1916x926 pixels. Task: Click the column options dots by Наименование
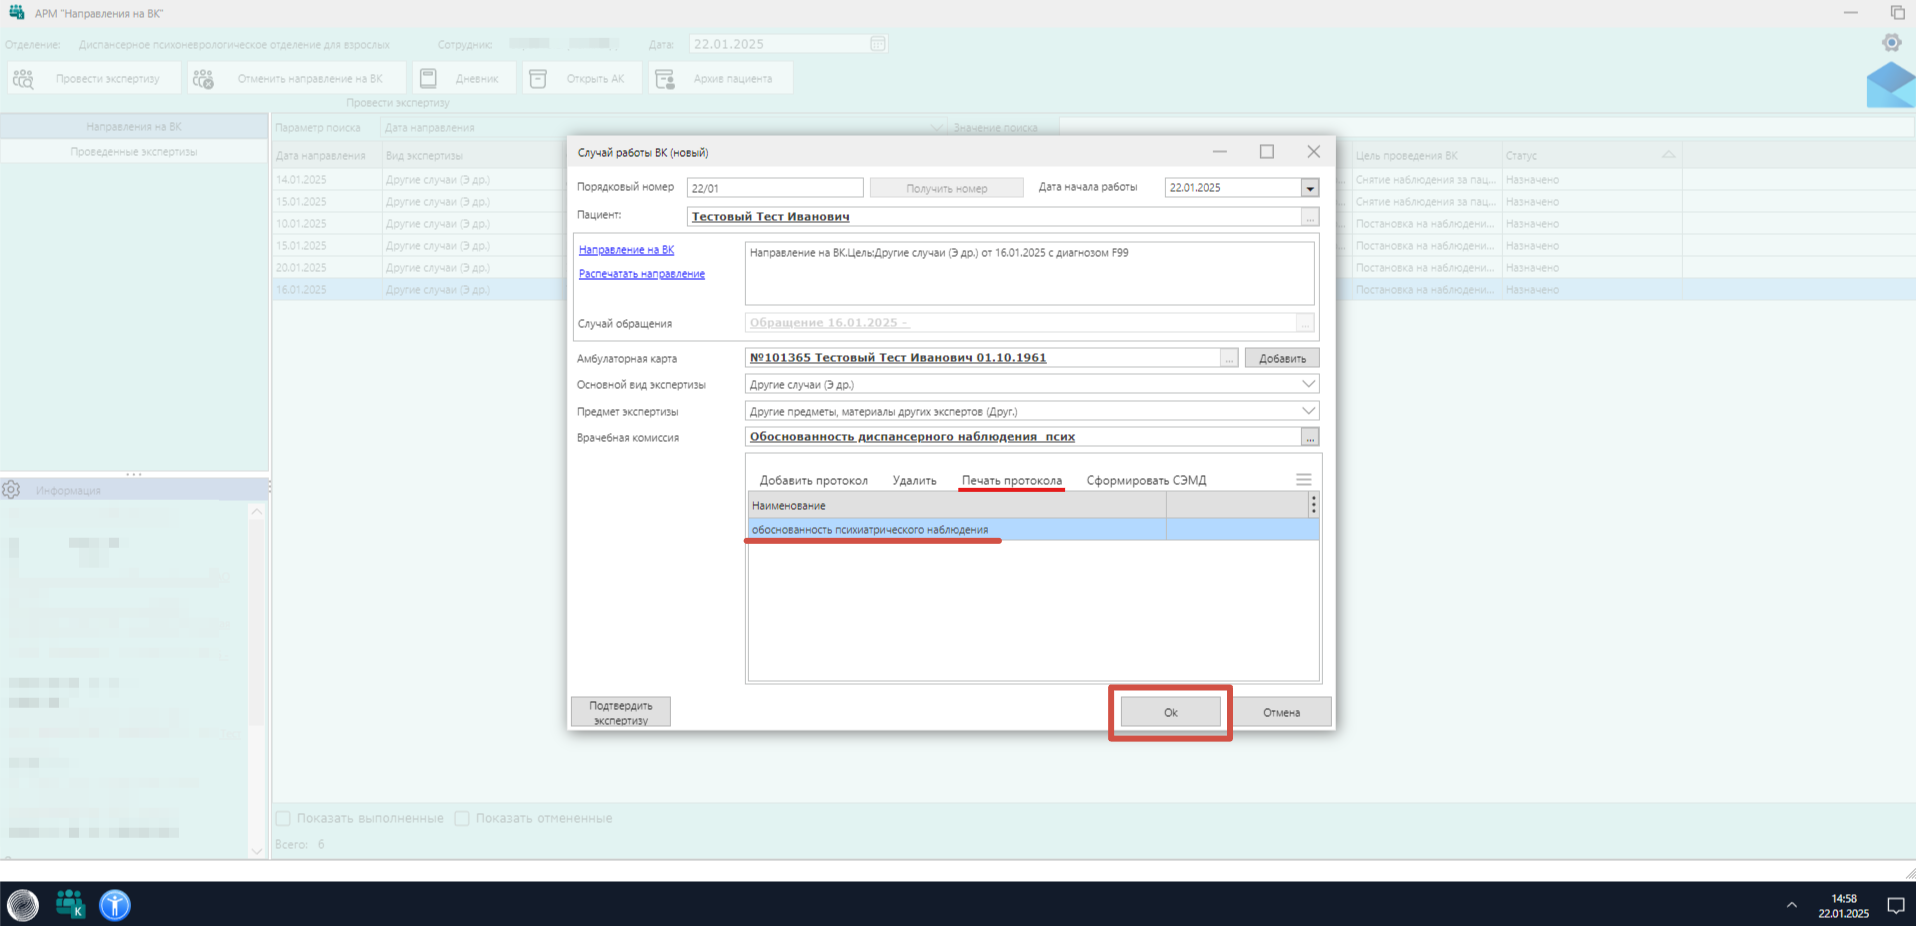click(1314, 505)
